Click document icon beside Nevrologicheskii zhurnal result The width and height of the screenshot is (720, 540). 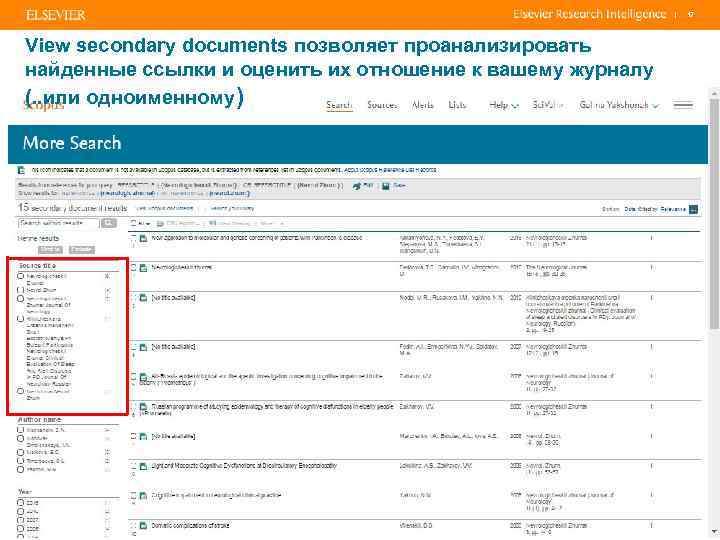pyautogui.click(x=143, y=268)
